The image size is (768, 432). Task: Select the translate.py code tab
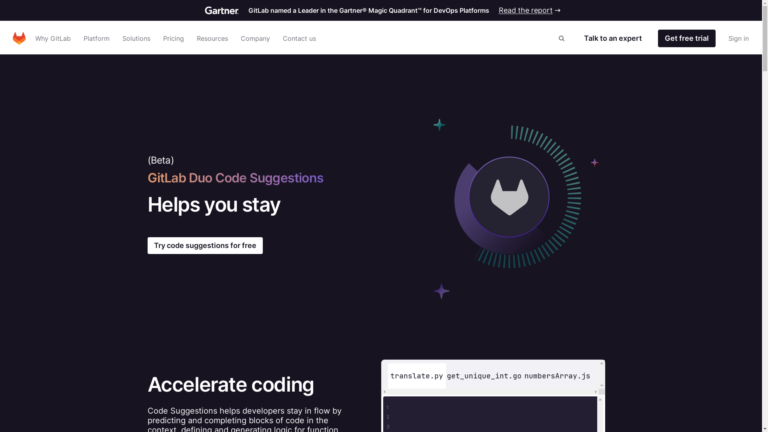pos(417,376)
